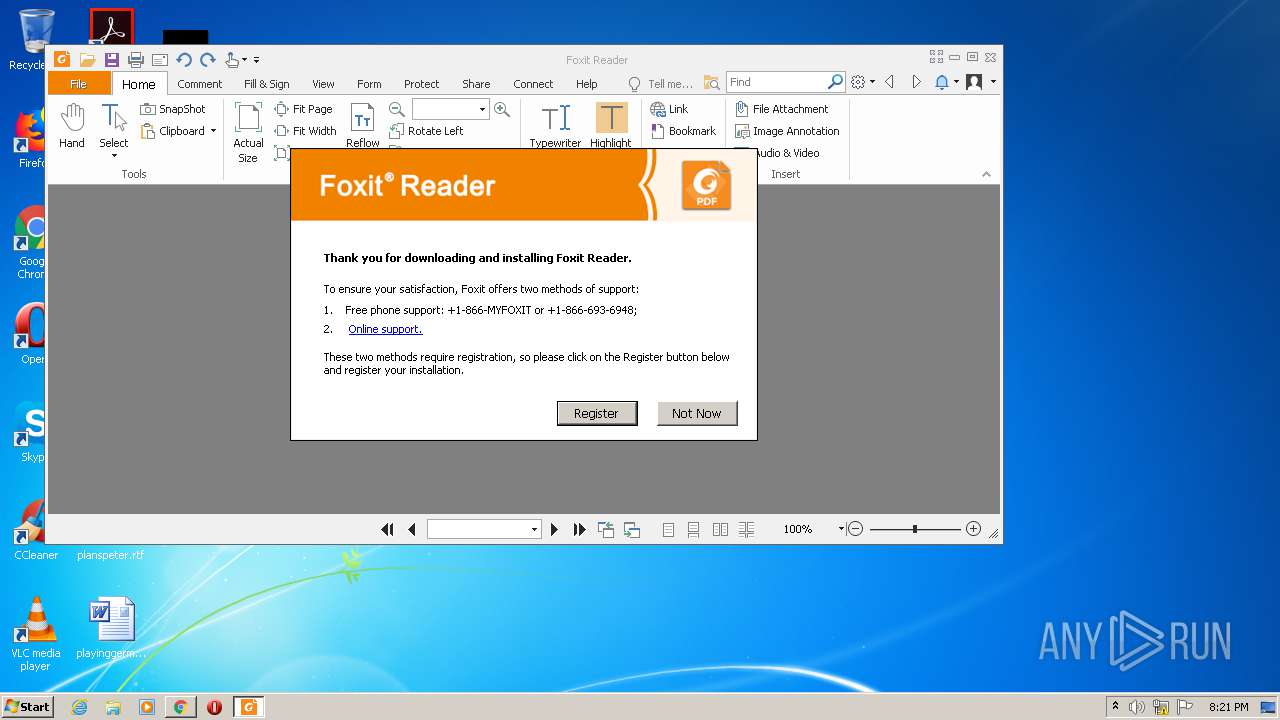This screenshot has width=1280, height=720.
Task: Insert a Link
Action: click(669, 109)
